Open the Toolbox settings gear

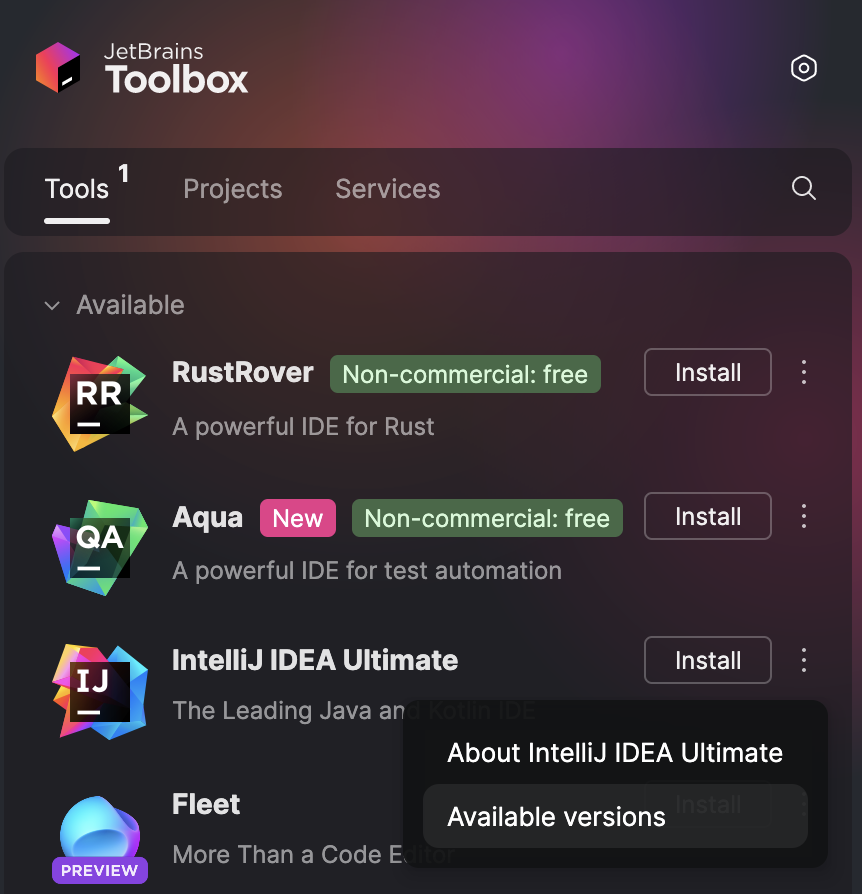tap(803, 68)
